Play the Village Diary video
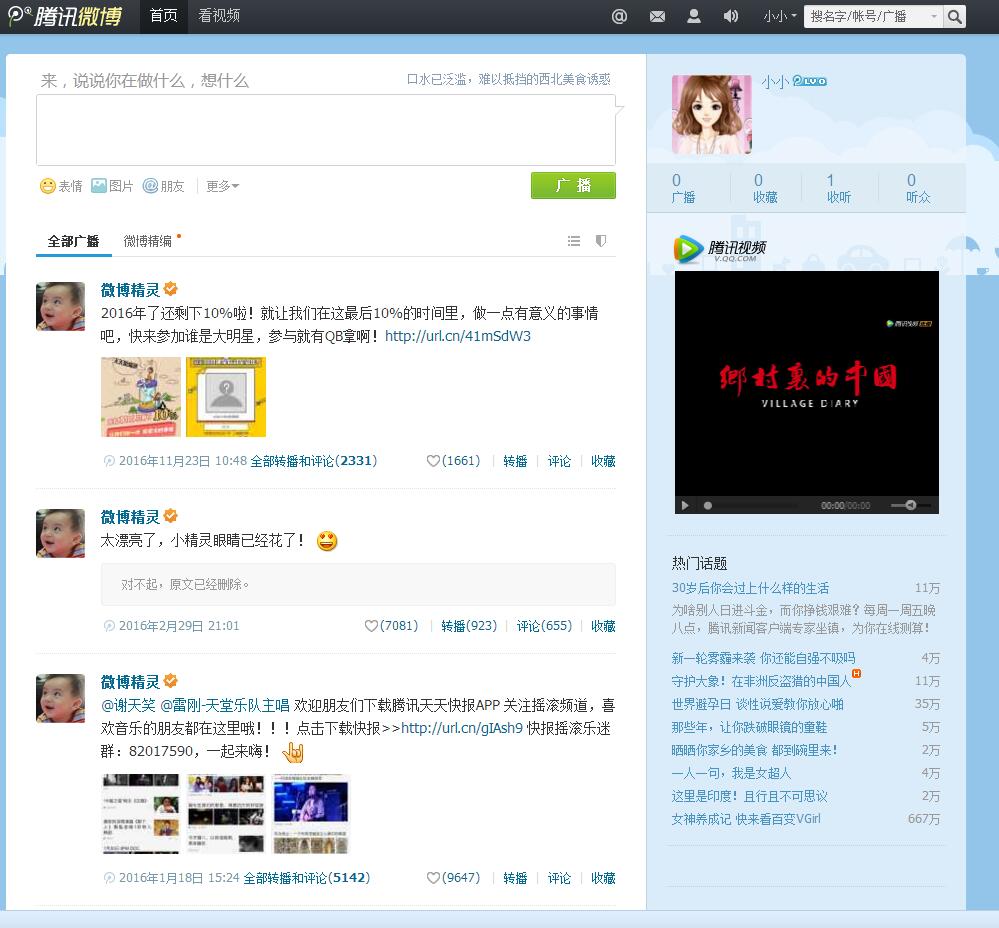Viewport: 999px width, 928px height. [685, 506]
